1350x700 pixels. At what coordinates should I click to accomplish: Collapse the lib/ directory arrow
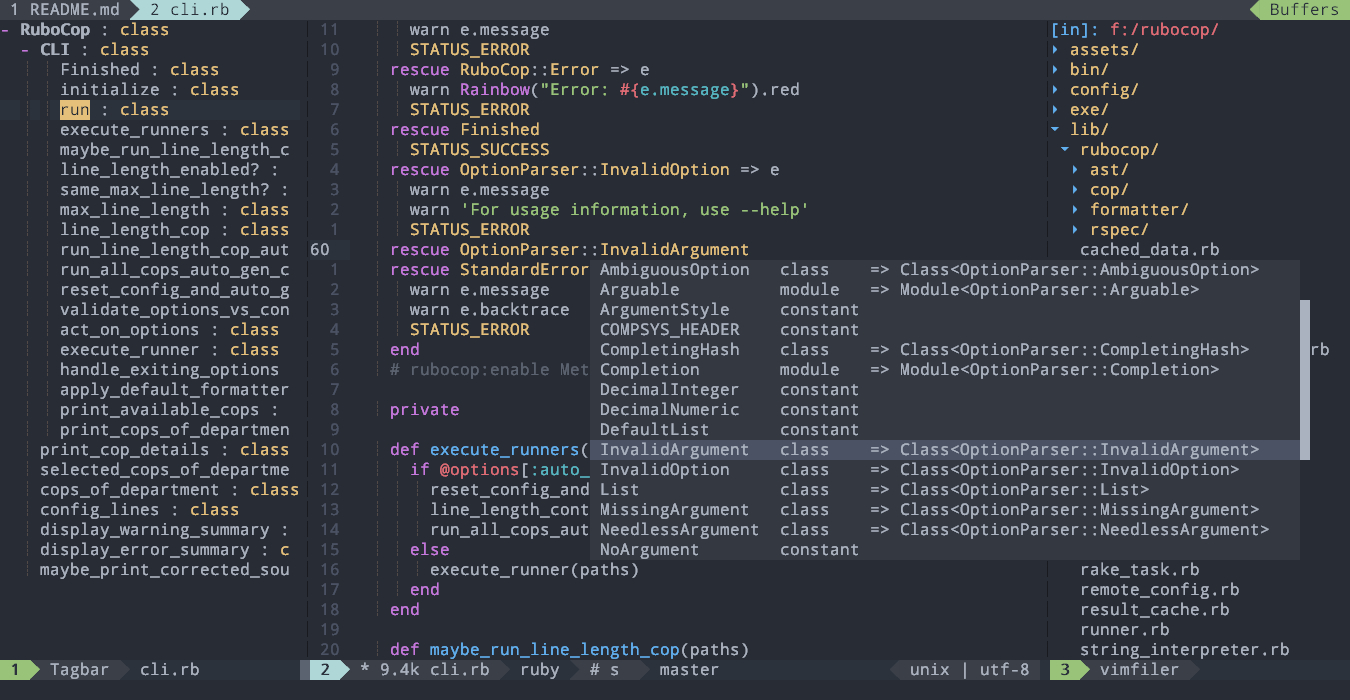pos(1056,130)
